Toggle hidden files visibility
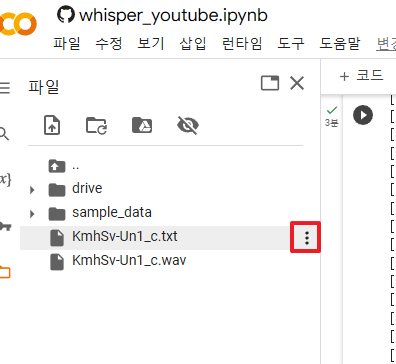396x364 pixels. (188, 125)
